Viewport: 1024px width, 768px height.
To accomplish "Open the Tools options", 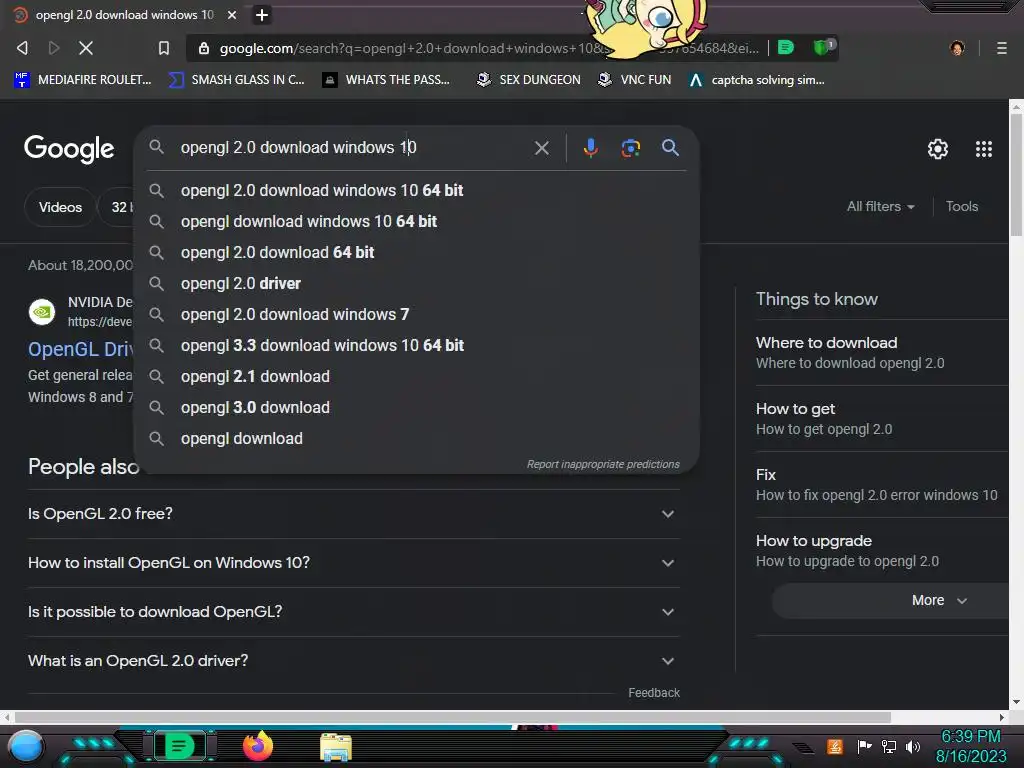I will (962, 206).
